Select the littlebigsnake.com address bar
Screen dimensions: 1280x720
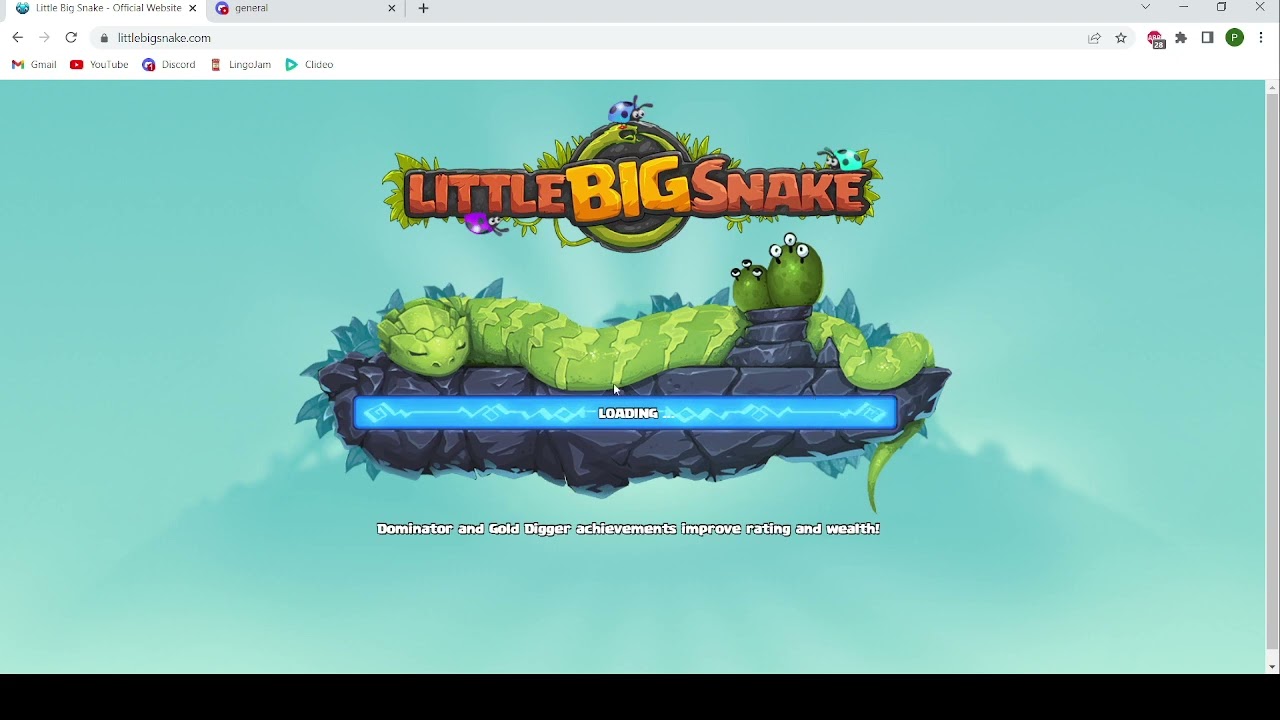coord(590,38)
